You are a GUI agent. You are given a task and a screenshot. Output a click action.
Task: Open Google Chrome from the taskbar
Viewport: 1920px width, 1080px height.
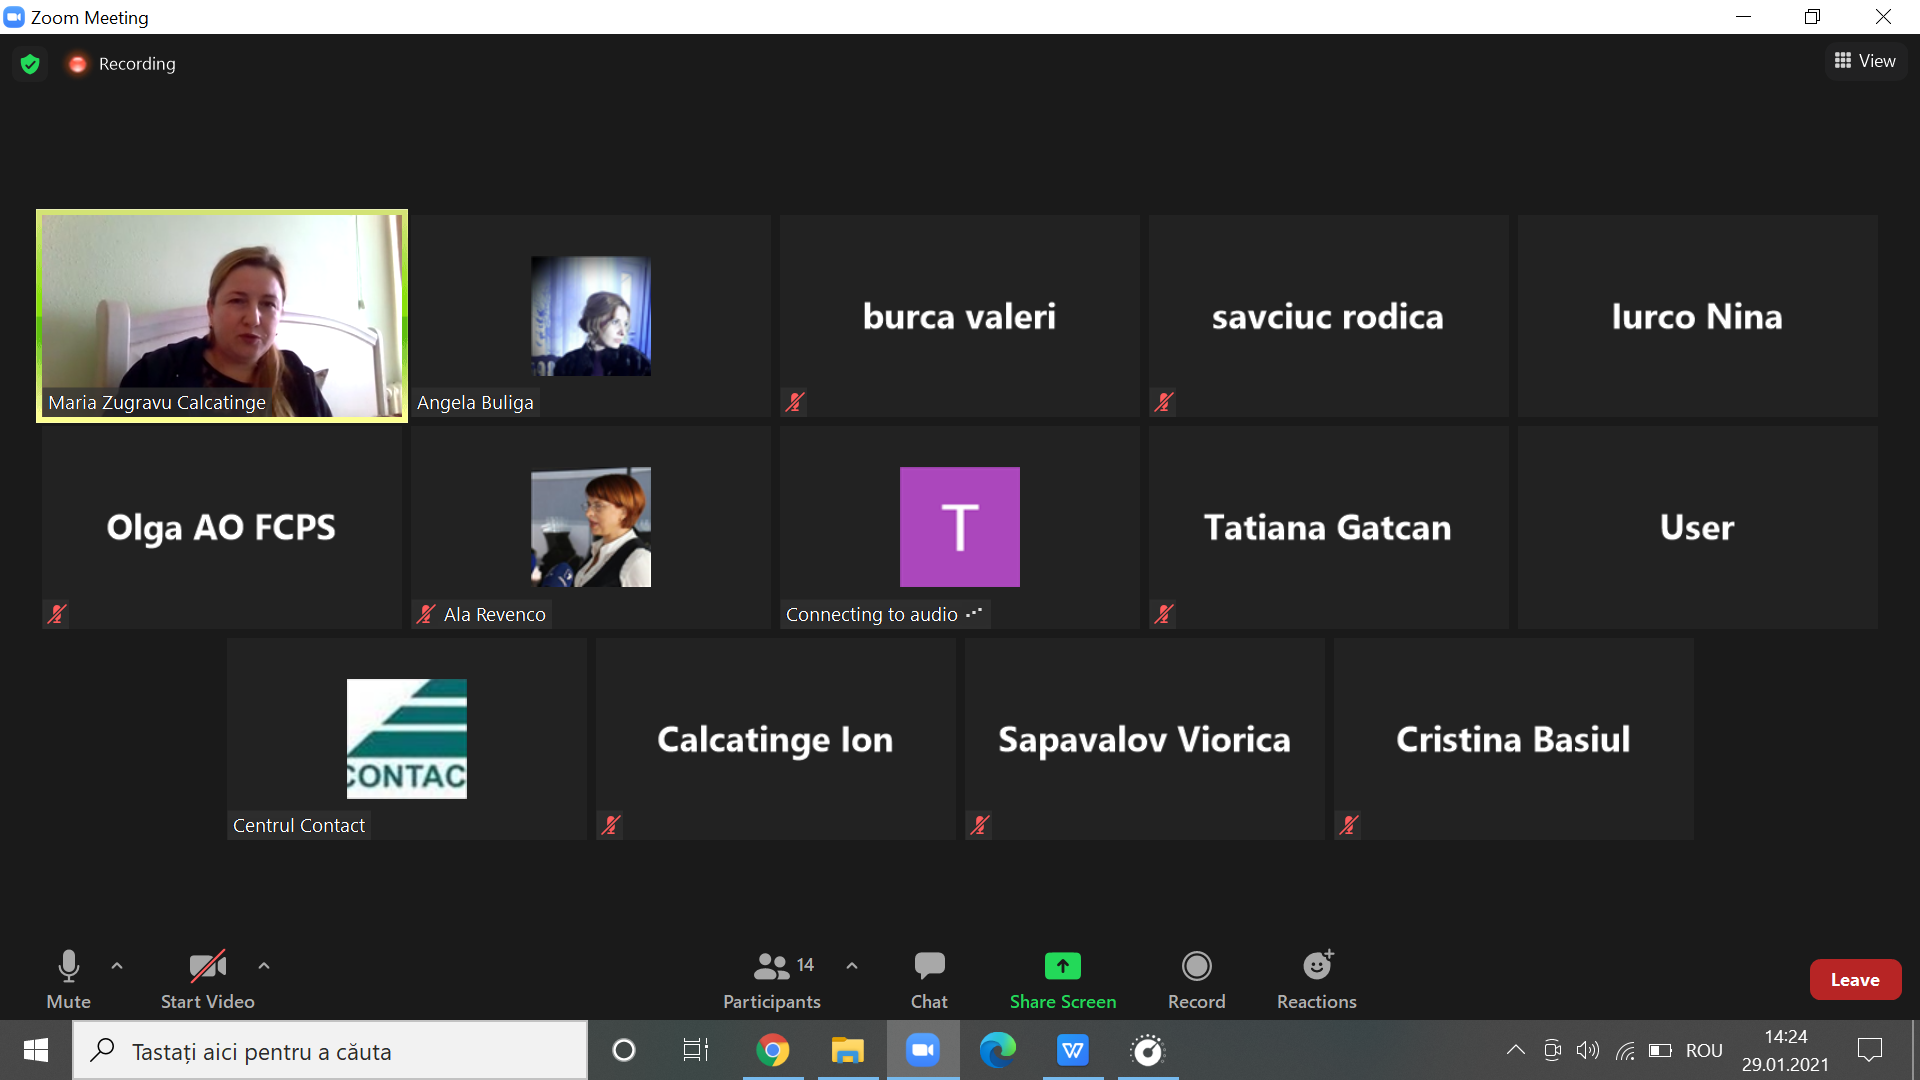772,1050
